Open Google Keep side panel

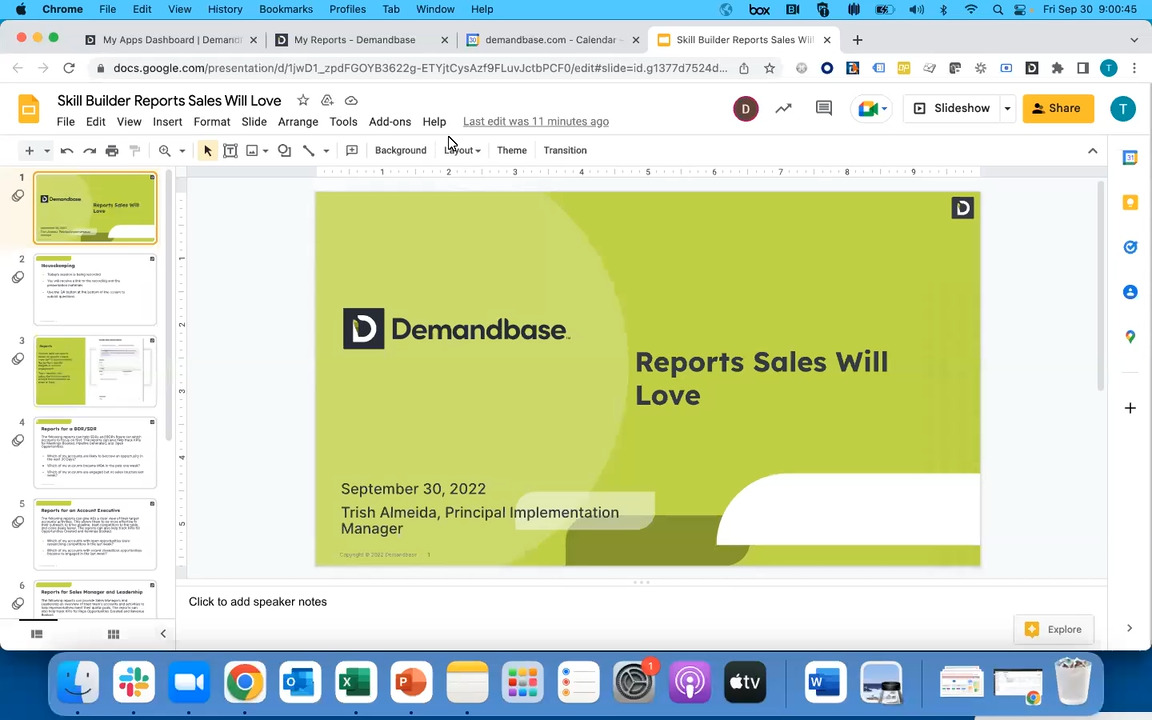pos(1130,202)
